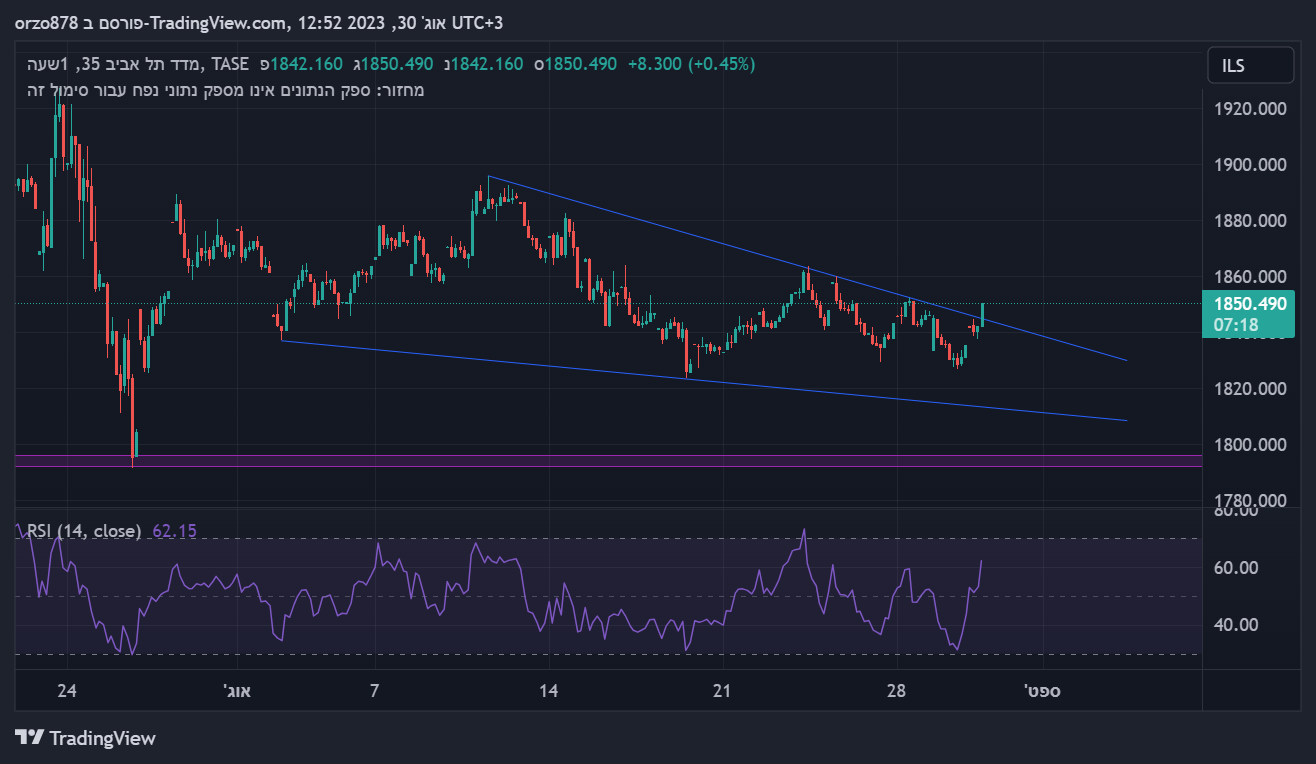Click the current price label 1850.490
Screen dimensions: 1316x764
[x=1250, y=304]
